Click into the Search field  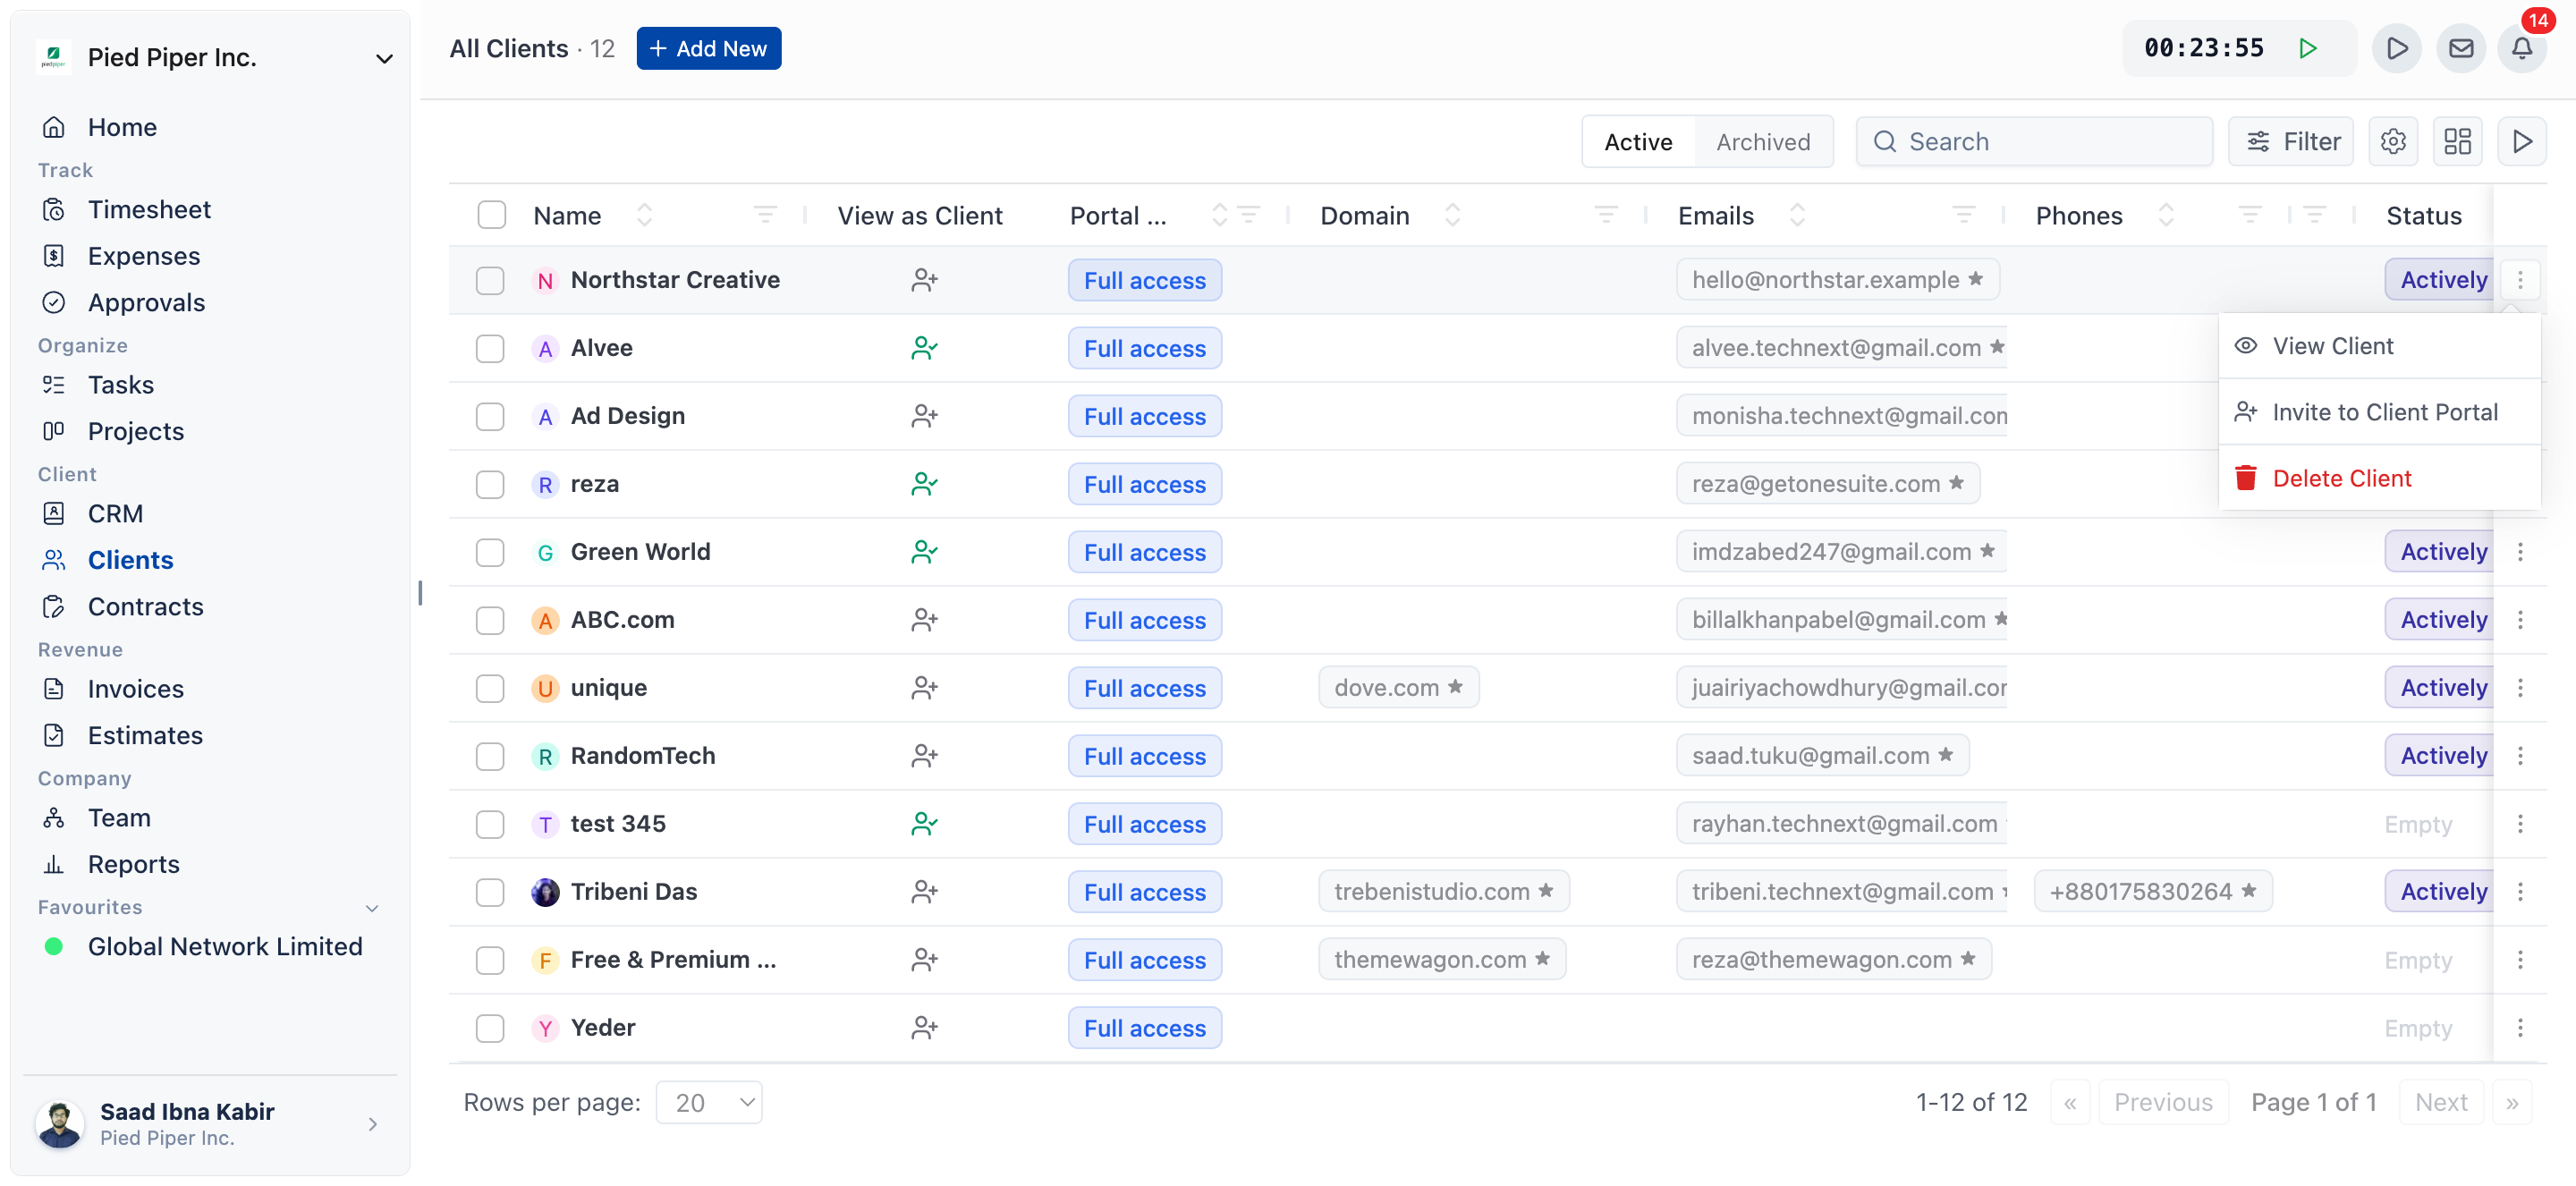pyautogui.click(x=2034, y=142)
